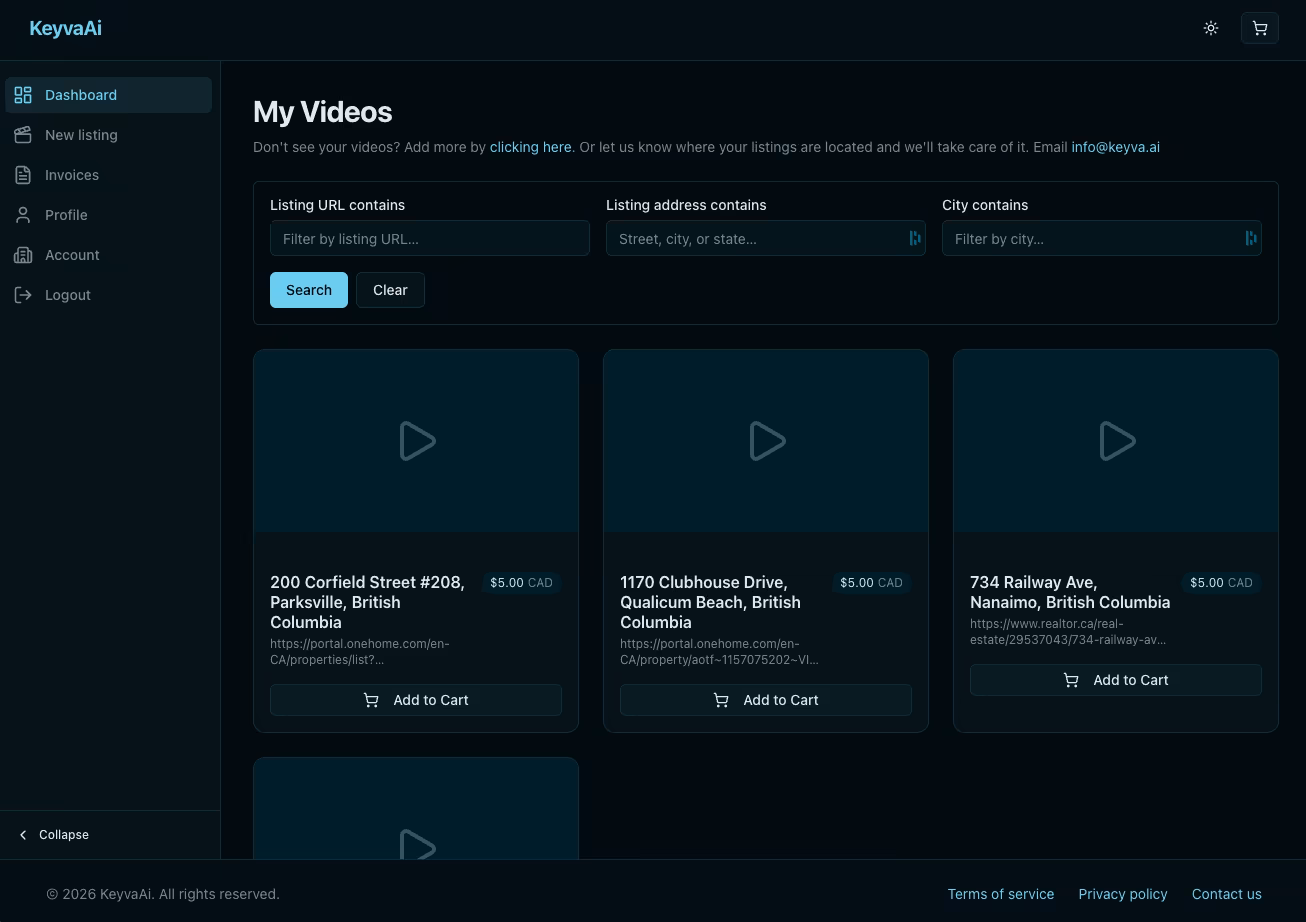Image resolution: width=1306 pixels, height=922 pixels.
Task: Open the Privacy policy footer link
Action: (x=1122, y=894)
